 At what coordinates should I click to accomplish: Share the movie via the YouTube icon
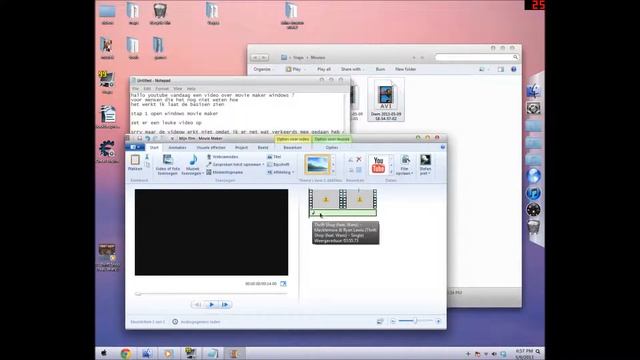click(378, 165)
